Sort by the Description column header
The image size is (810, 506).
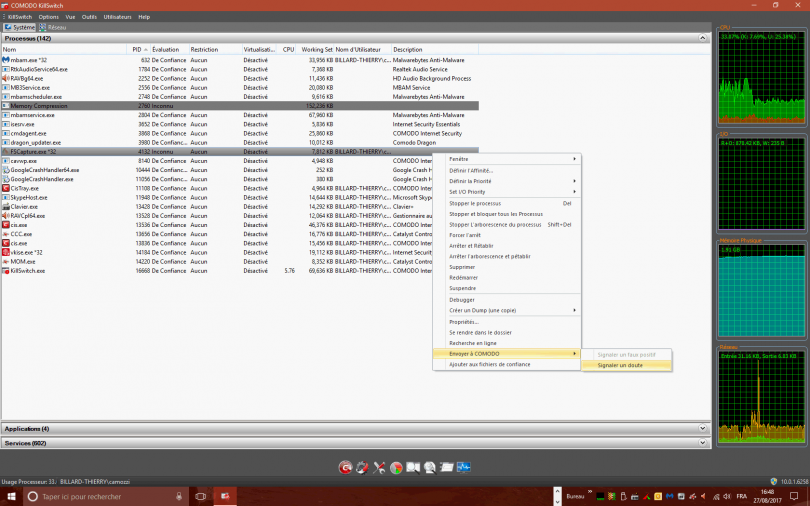[434, 50]
